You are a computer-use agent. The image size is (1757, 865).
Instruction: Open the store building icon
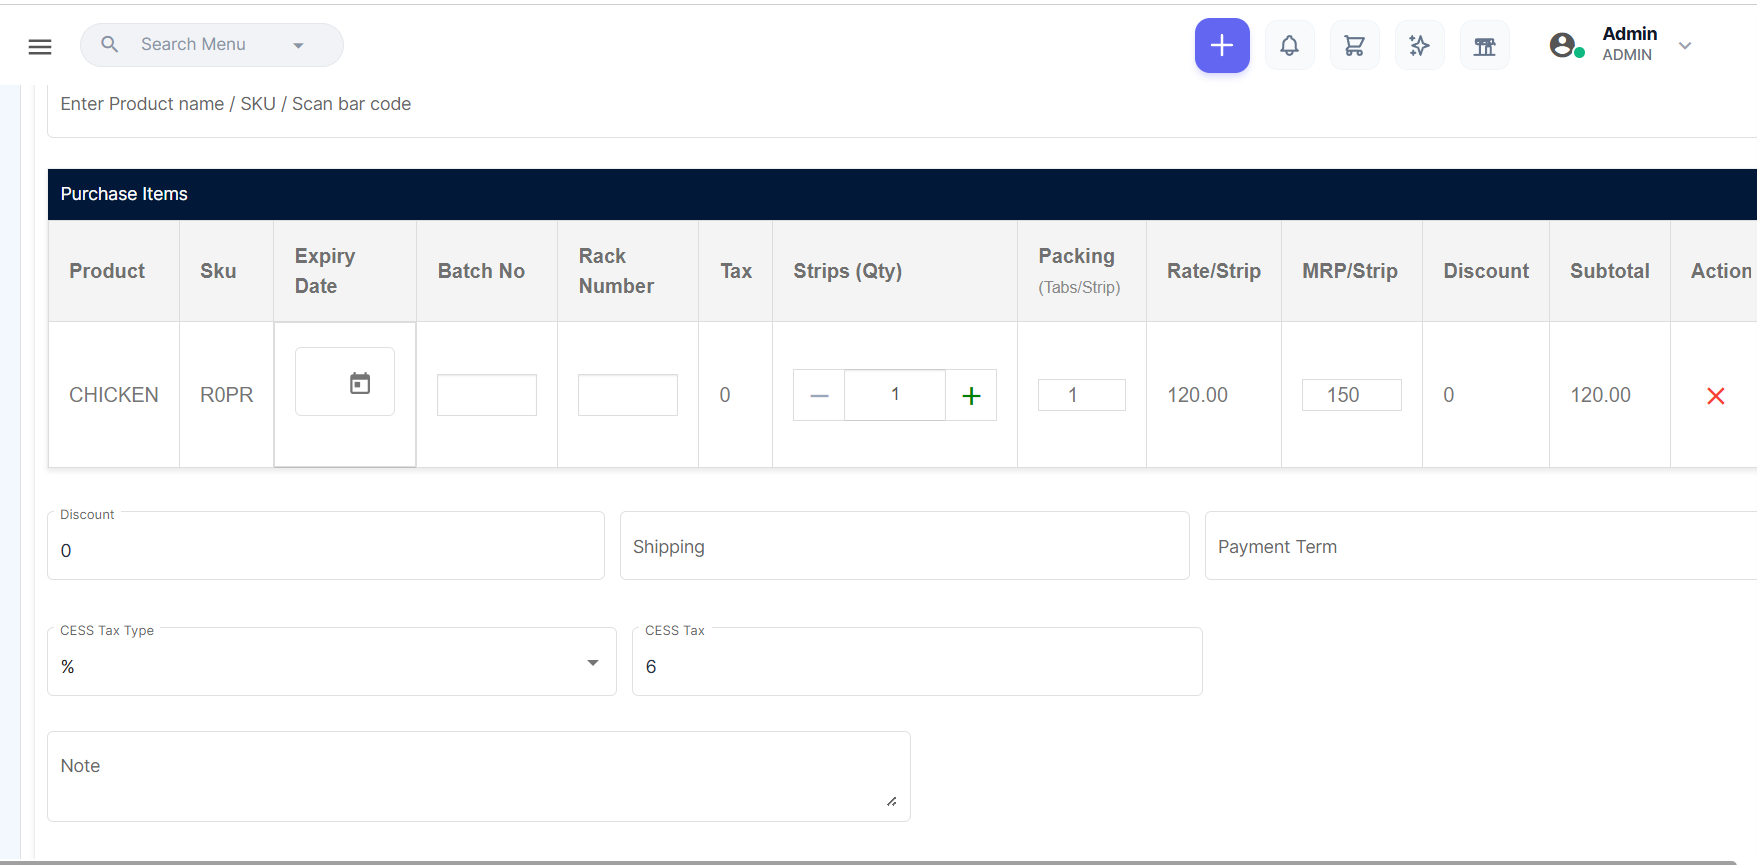[x=1485, y=45]
